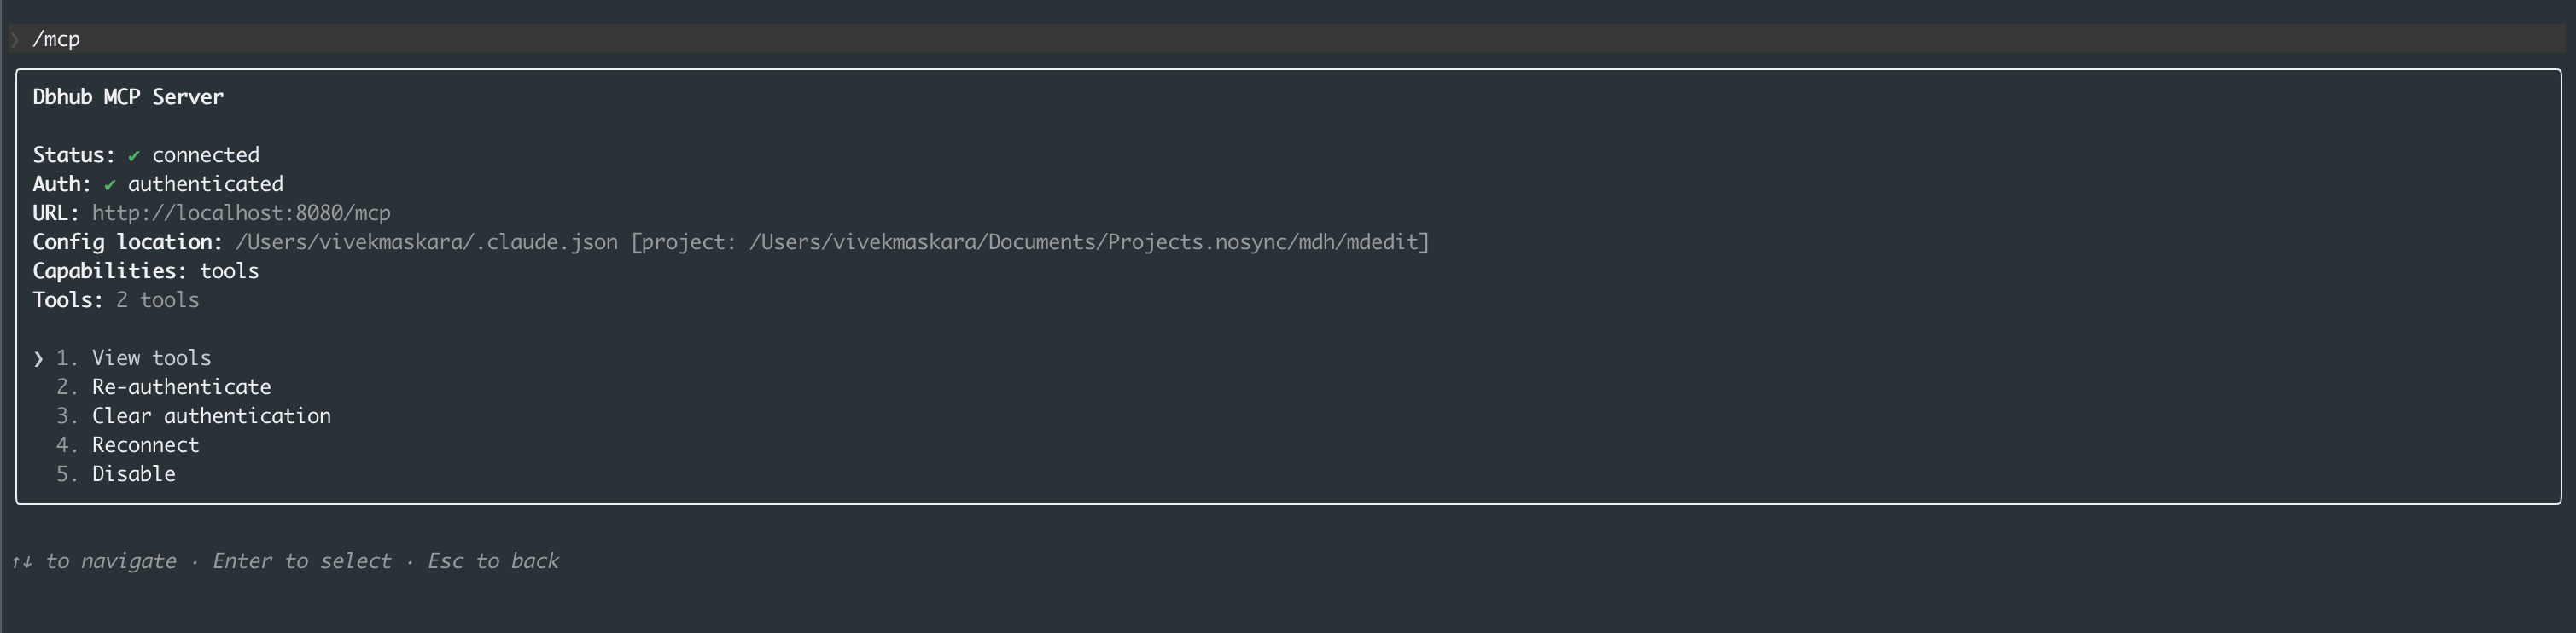Click the config path /Users/vivekmaskara/.claude.json

coord(425,241)
